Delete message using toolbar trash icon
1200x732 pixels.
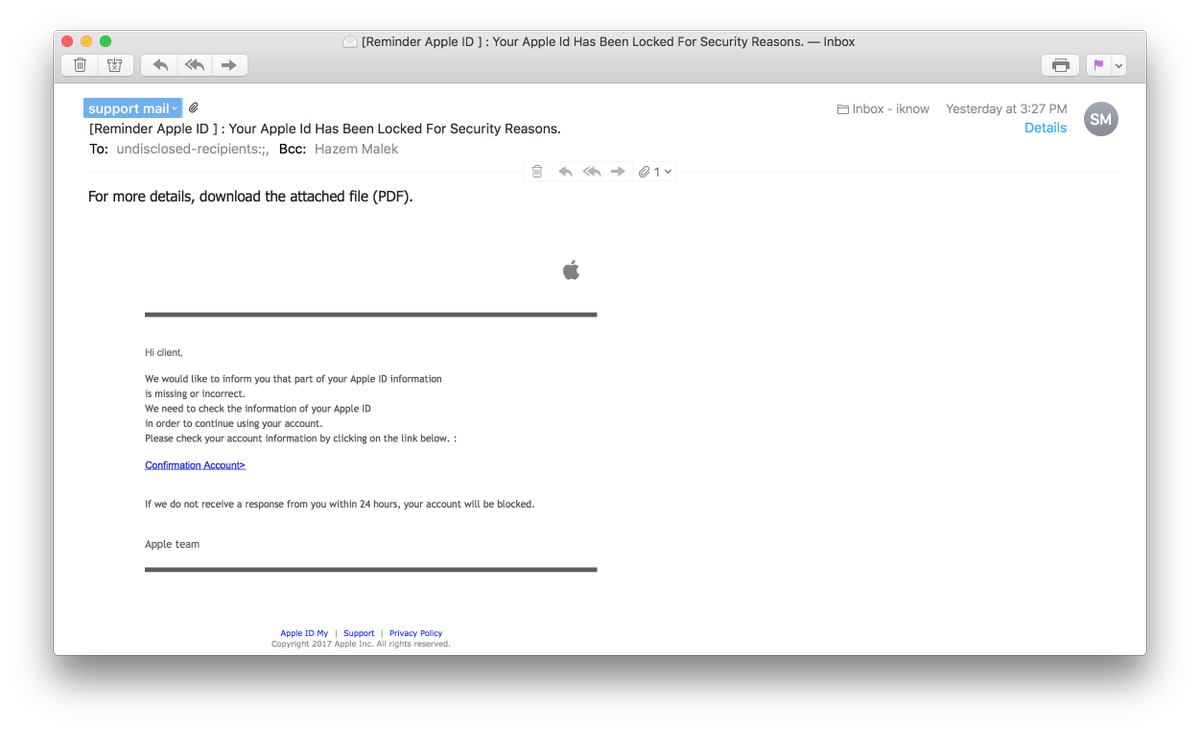[x=80, y=65]
